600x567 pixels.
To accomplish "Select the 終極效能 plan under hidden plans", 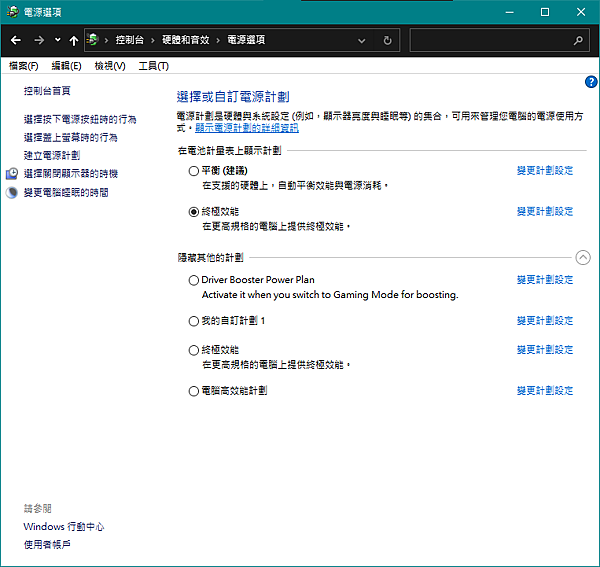I will coord(194,350).
